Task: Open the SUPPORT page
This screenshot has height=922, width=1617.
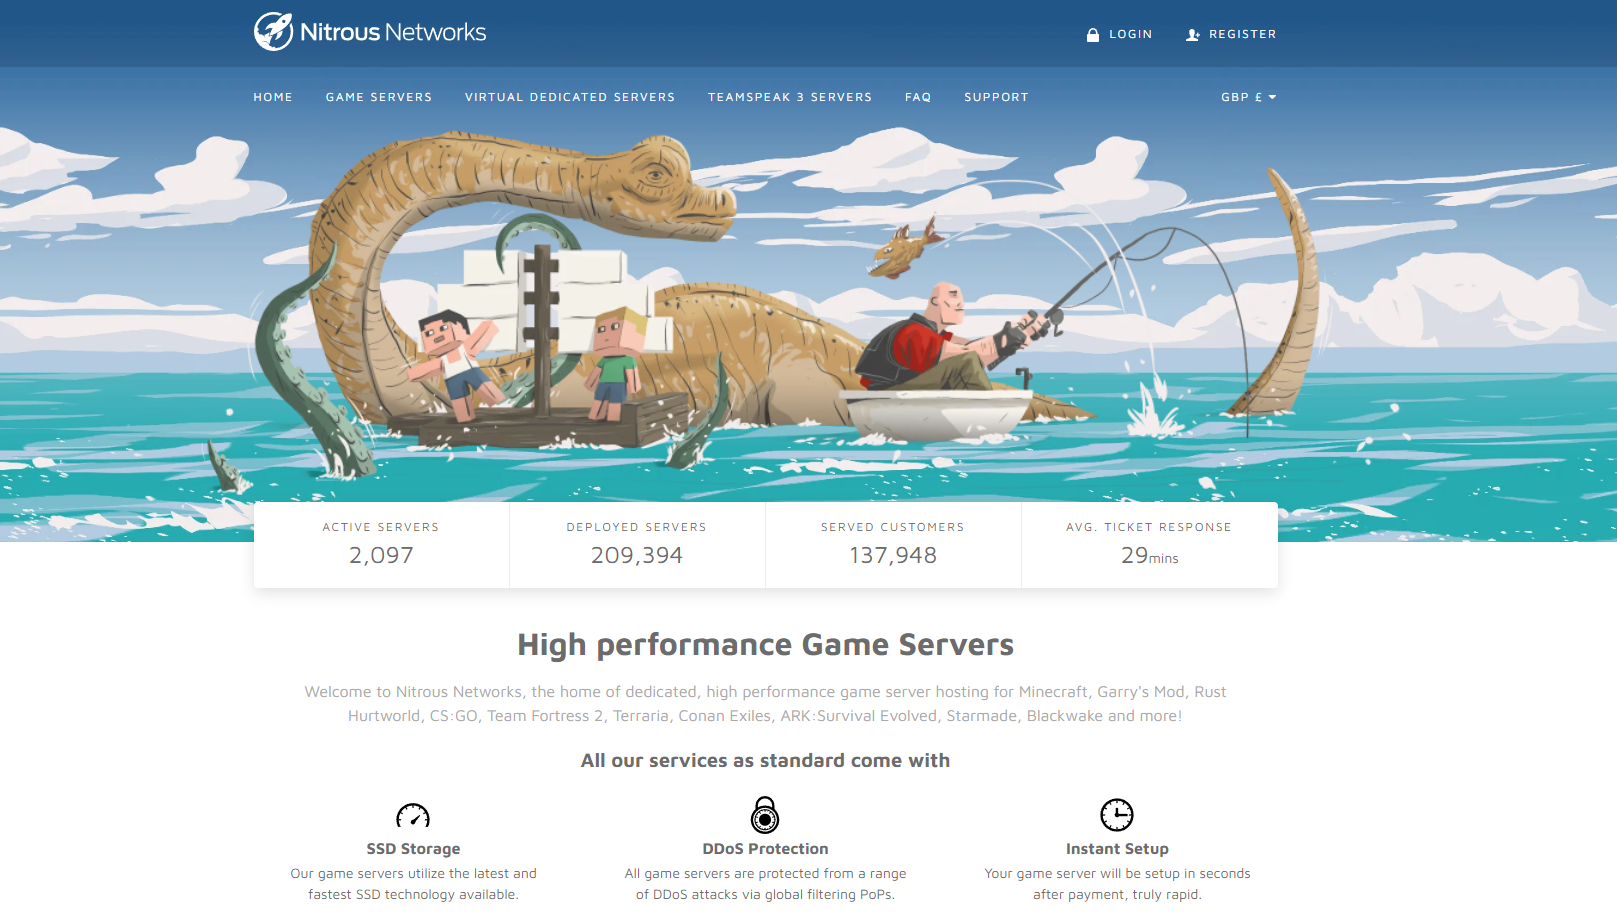Action: [996, 97]
